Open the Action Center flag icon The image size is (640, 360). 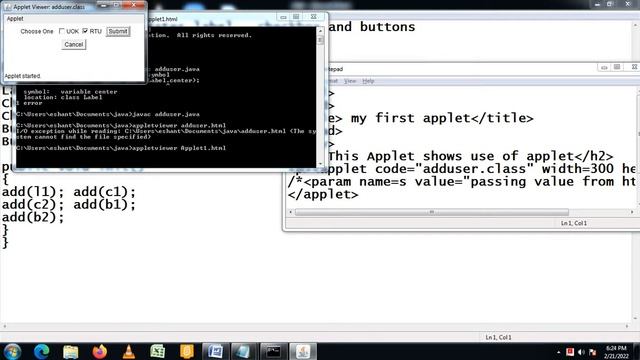pos(593,352)
